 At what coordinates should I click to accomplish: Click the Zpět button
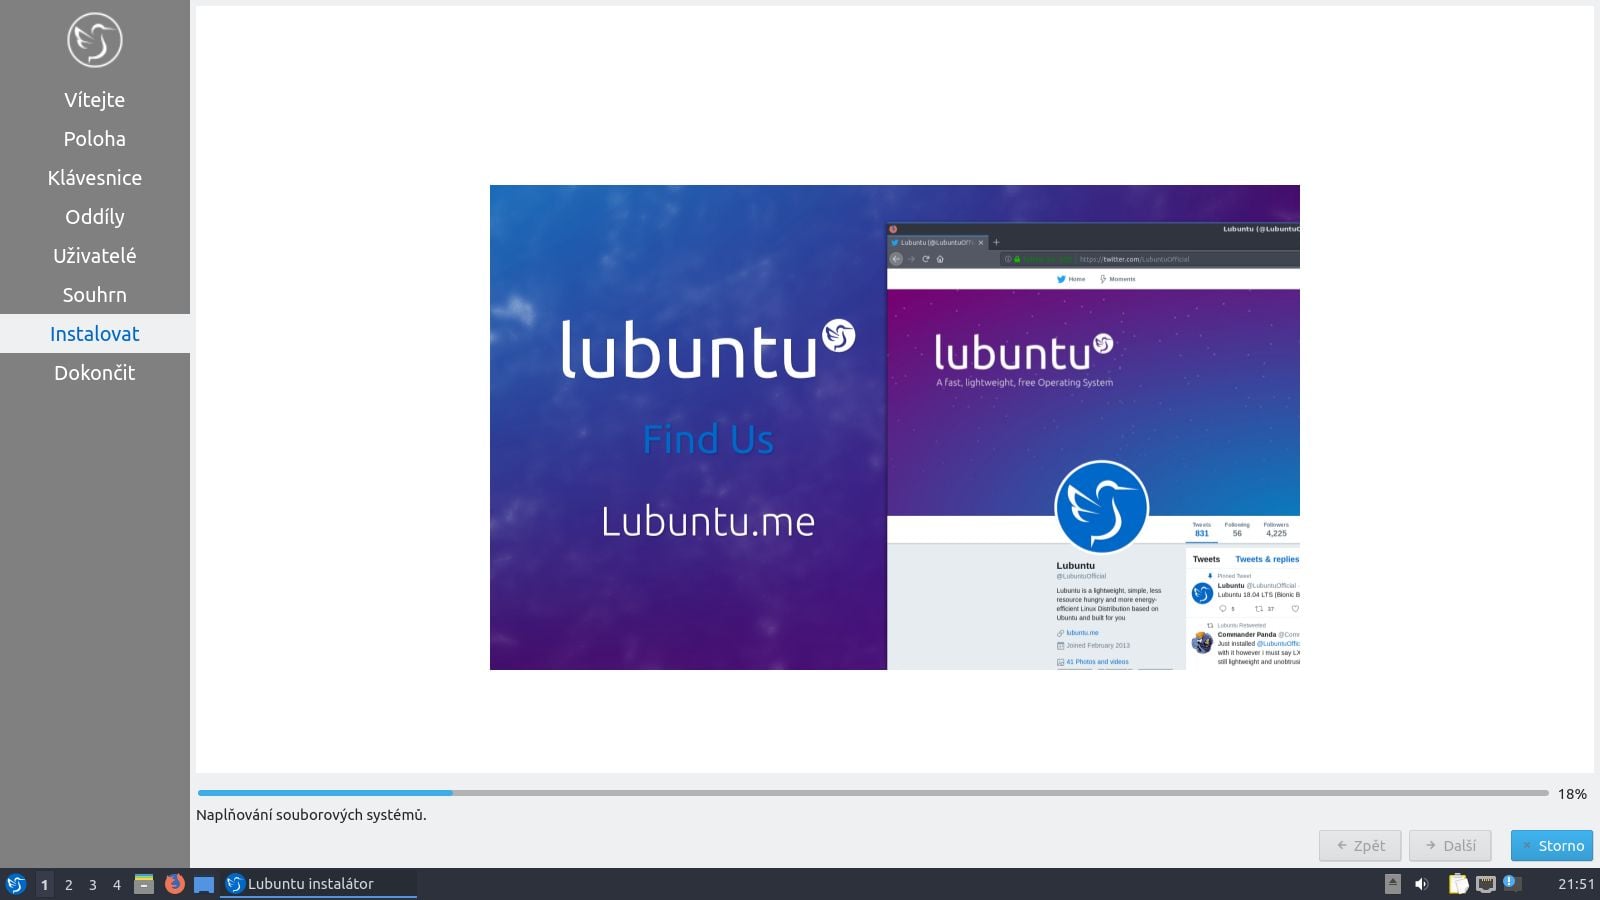(x=1359, y=845)
